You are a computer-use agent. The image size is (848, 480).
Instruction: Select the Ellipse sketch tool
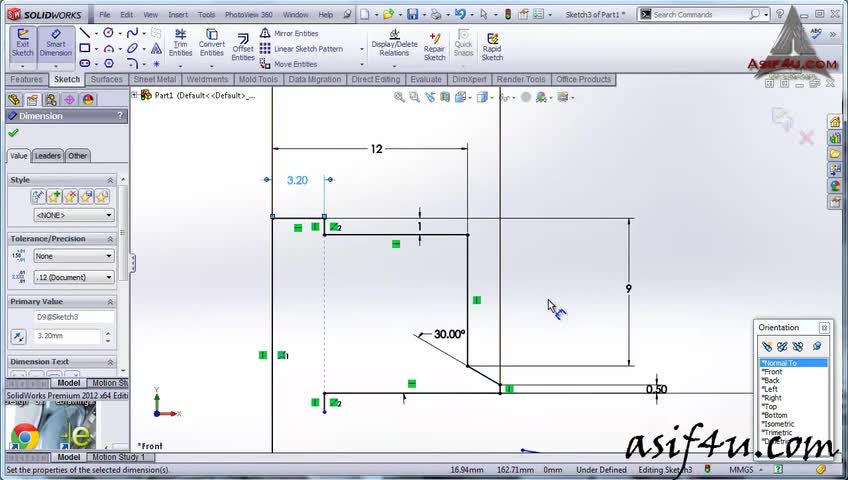132,49
